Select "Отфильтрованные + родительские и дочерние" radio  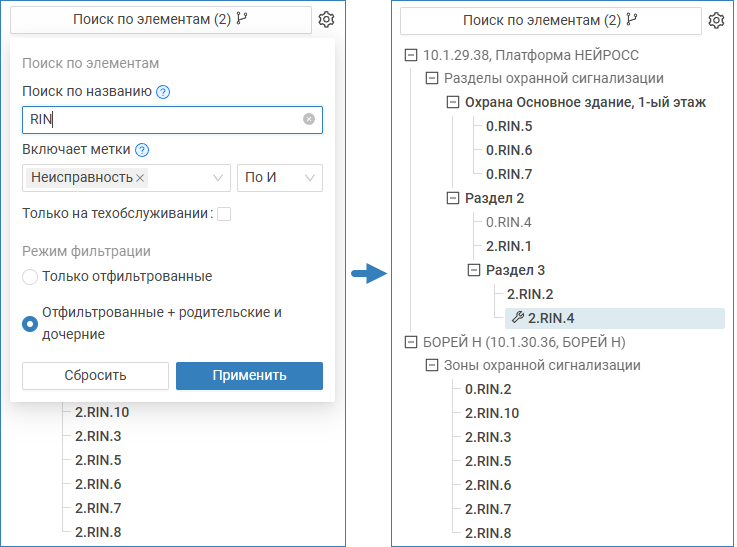(x=30, y=324)
